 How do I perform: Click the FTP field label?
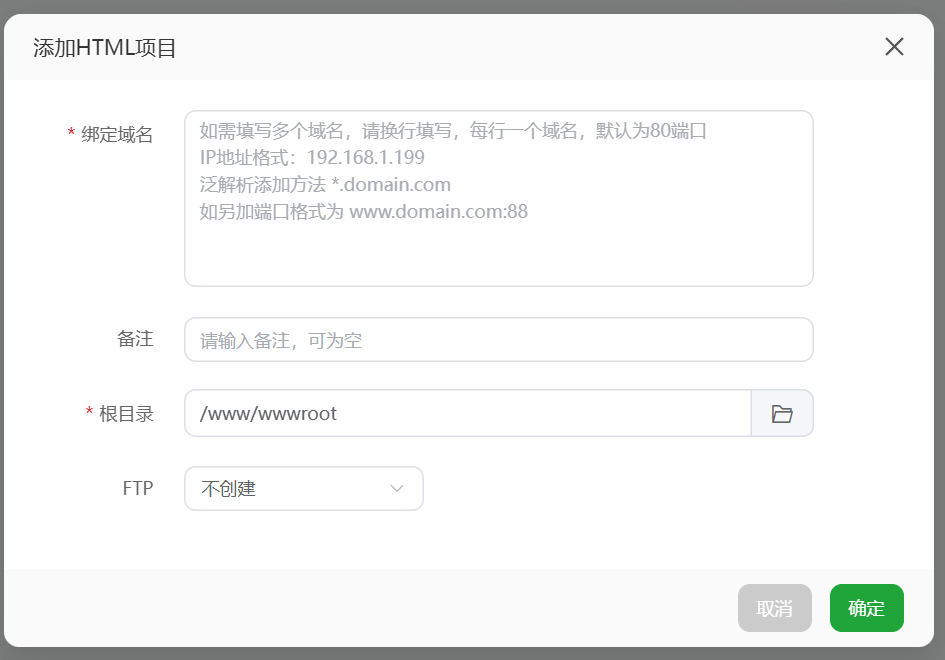tap(137, 489)
